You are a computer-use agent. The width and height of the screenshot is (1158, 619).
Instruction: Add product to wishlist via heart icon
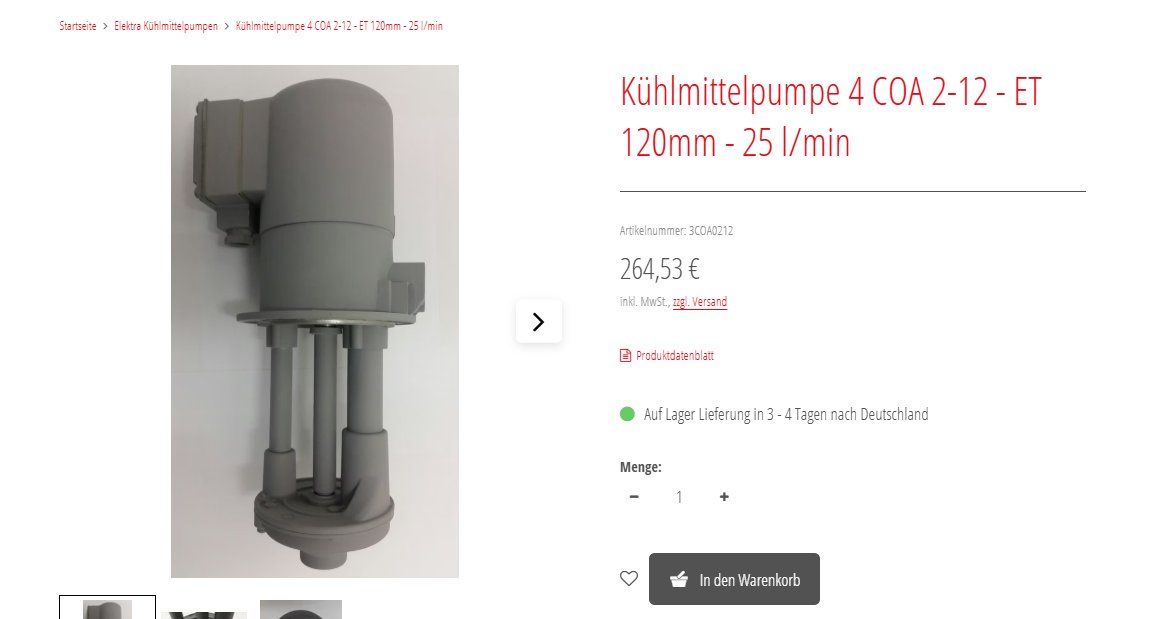pos(628,578)
